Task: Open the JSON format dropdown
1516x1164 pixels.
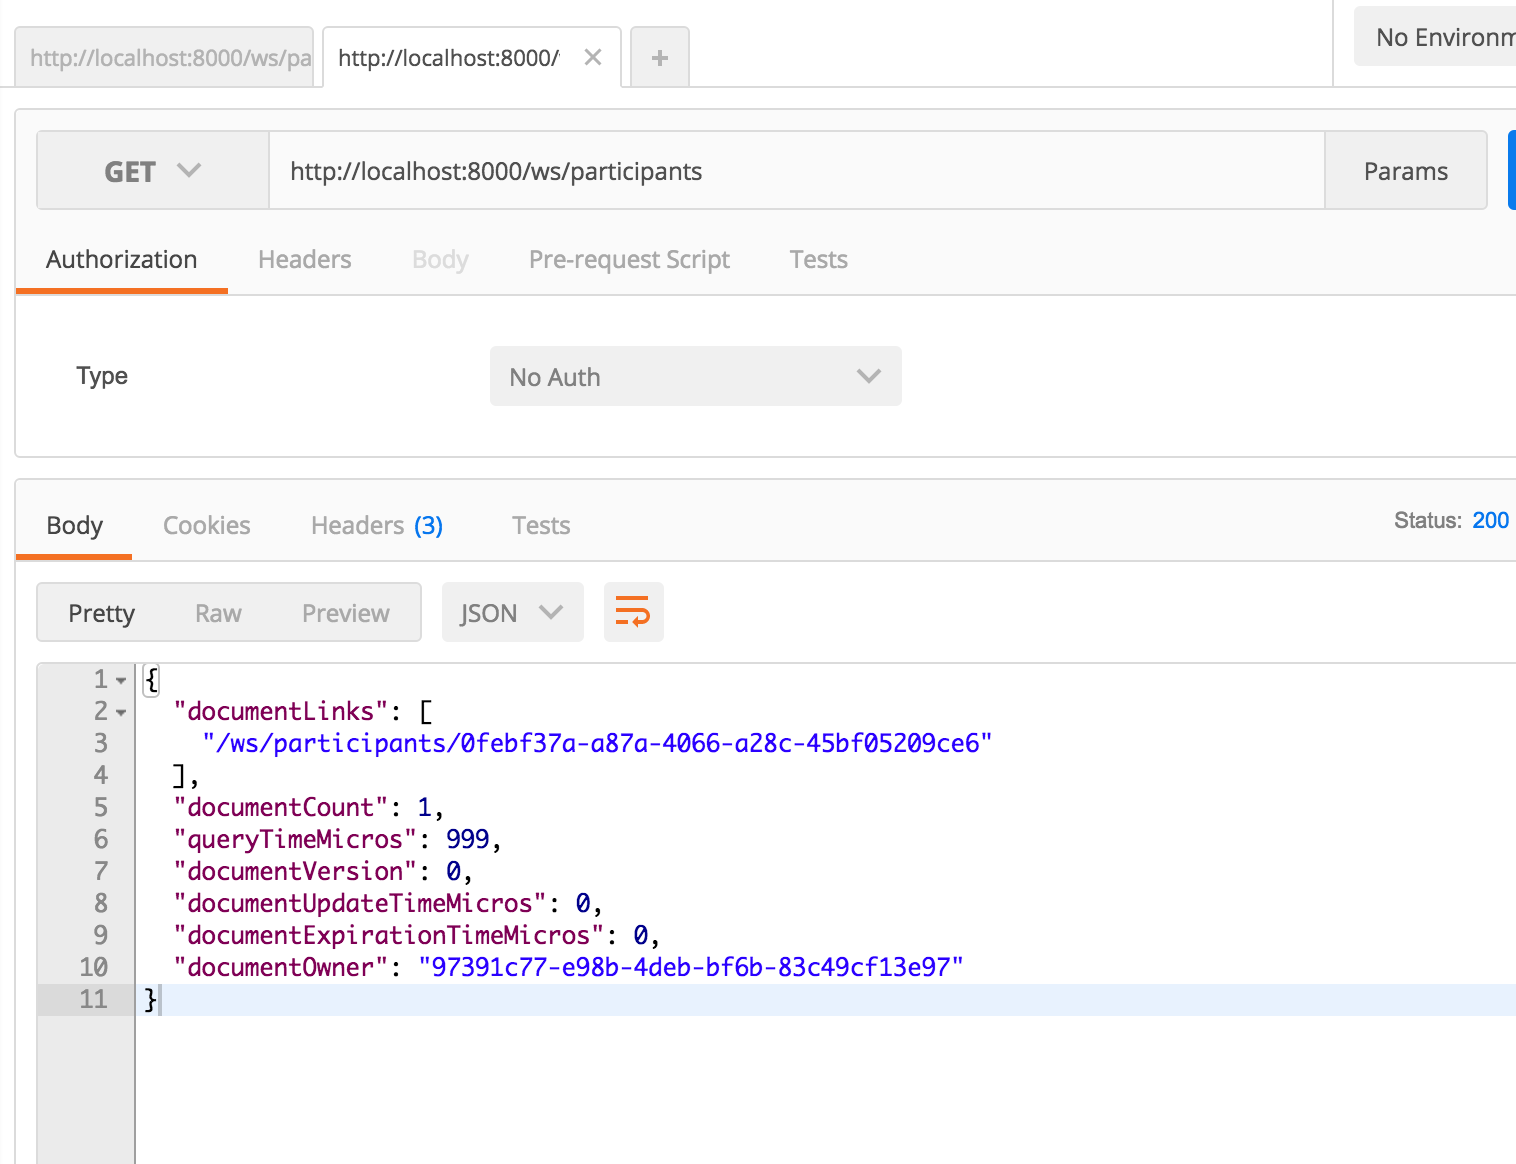Action: coord(512,612)
